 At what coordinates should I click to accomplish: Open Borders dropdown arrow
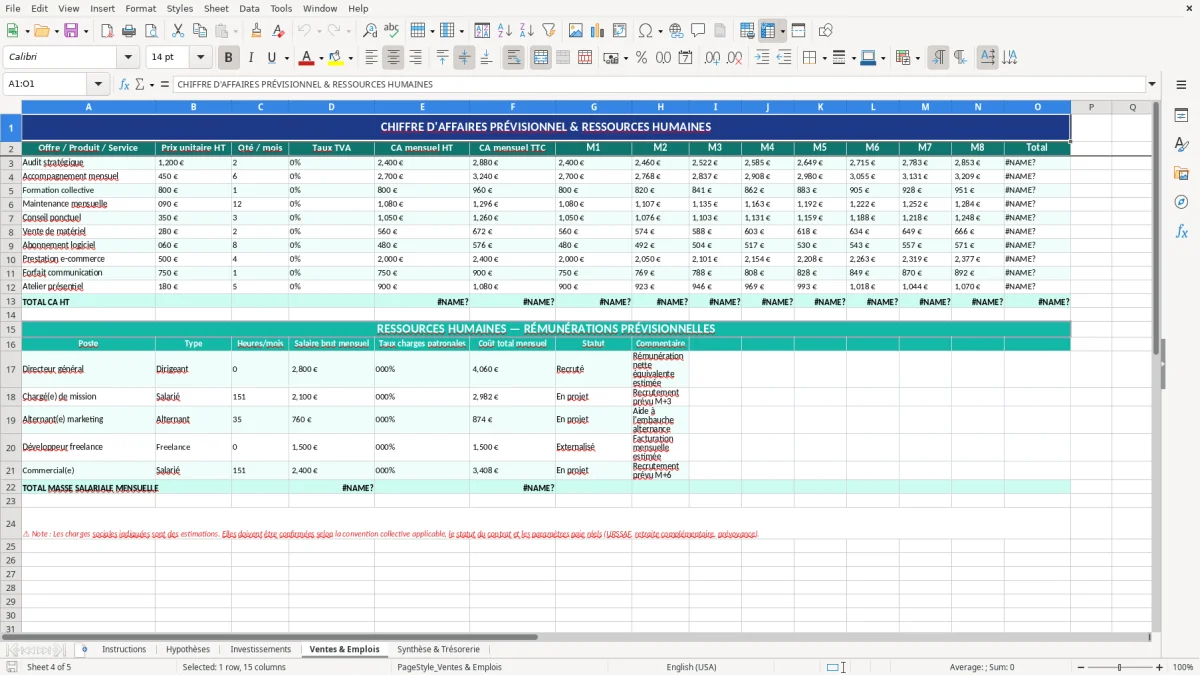825,58
